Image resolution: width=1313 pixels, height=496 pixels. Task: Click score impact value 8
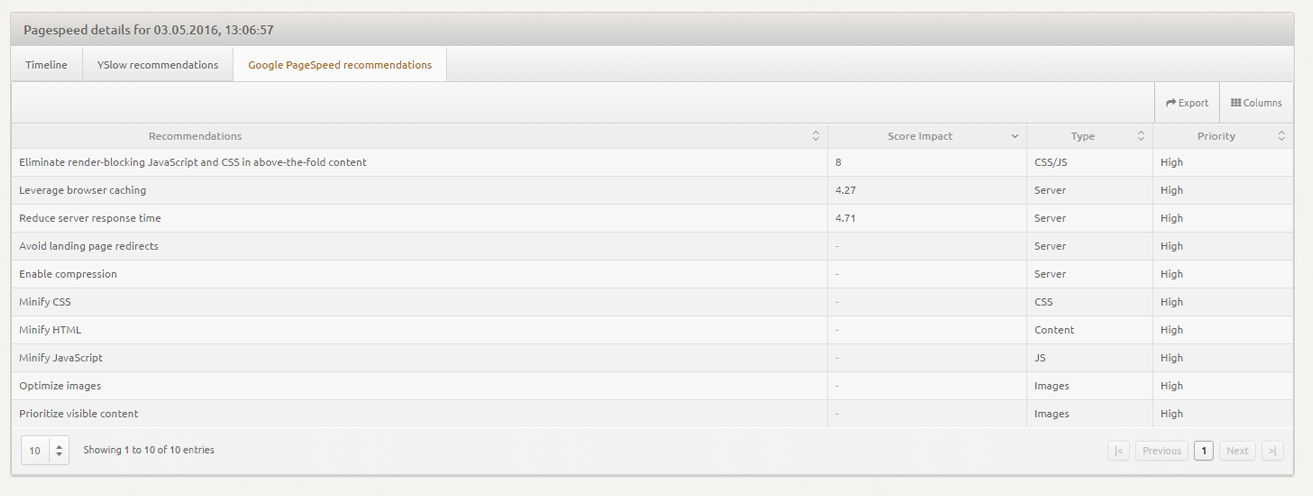[838, 162]
